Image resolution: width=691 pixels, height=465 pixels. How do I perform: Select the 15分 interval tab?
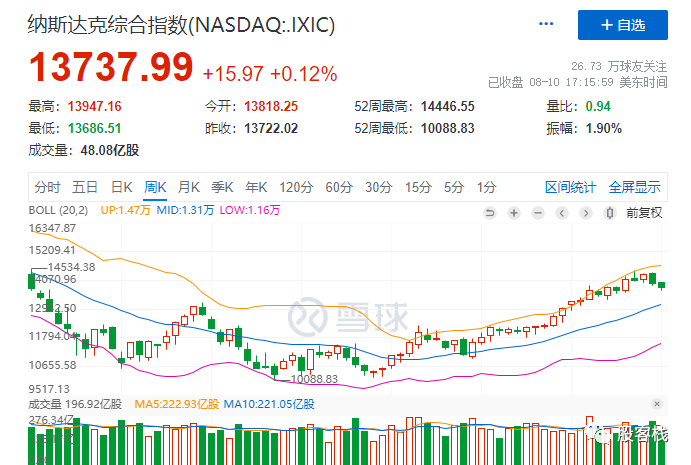tap(418, 187)
